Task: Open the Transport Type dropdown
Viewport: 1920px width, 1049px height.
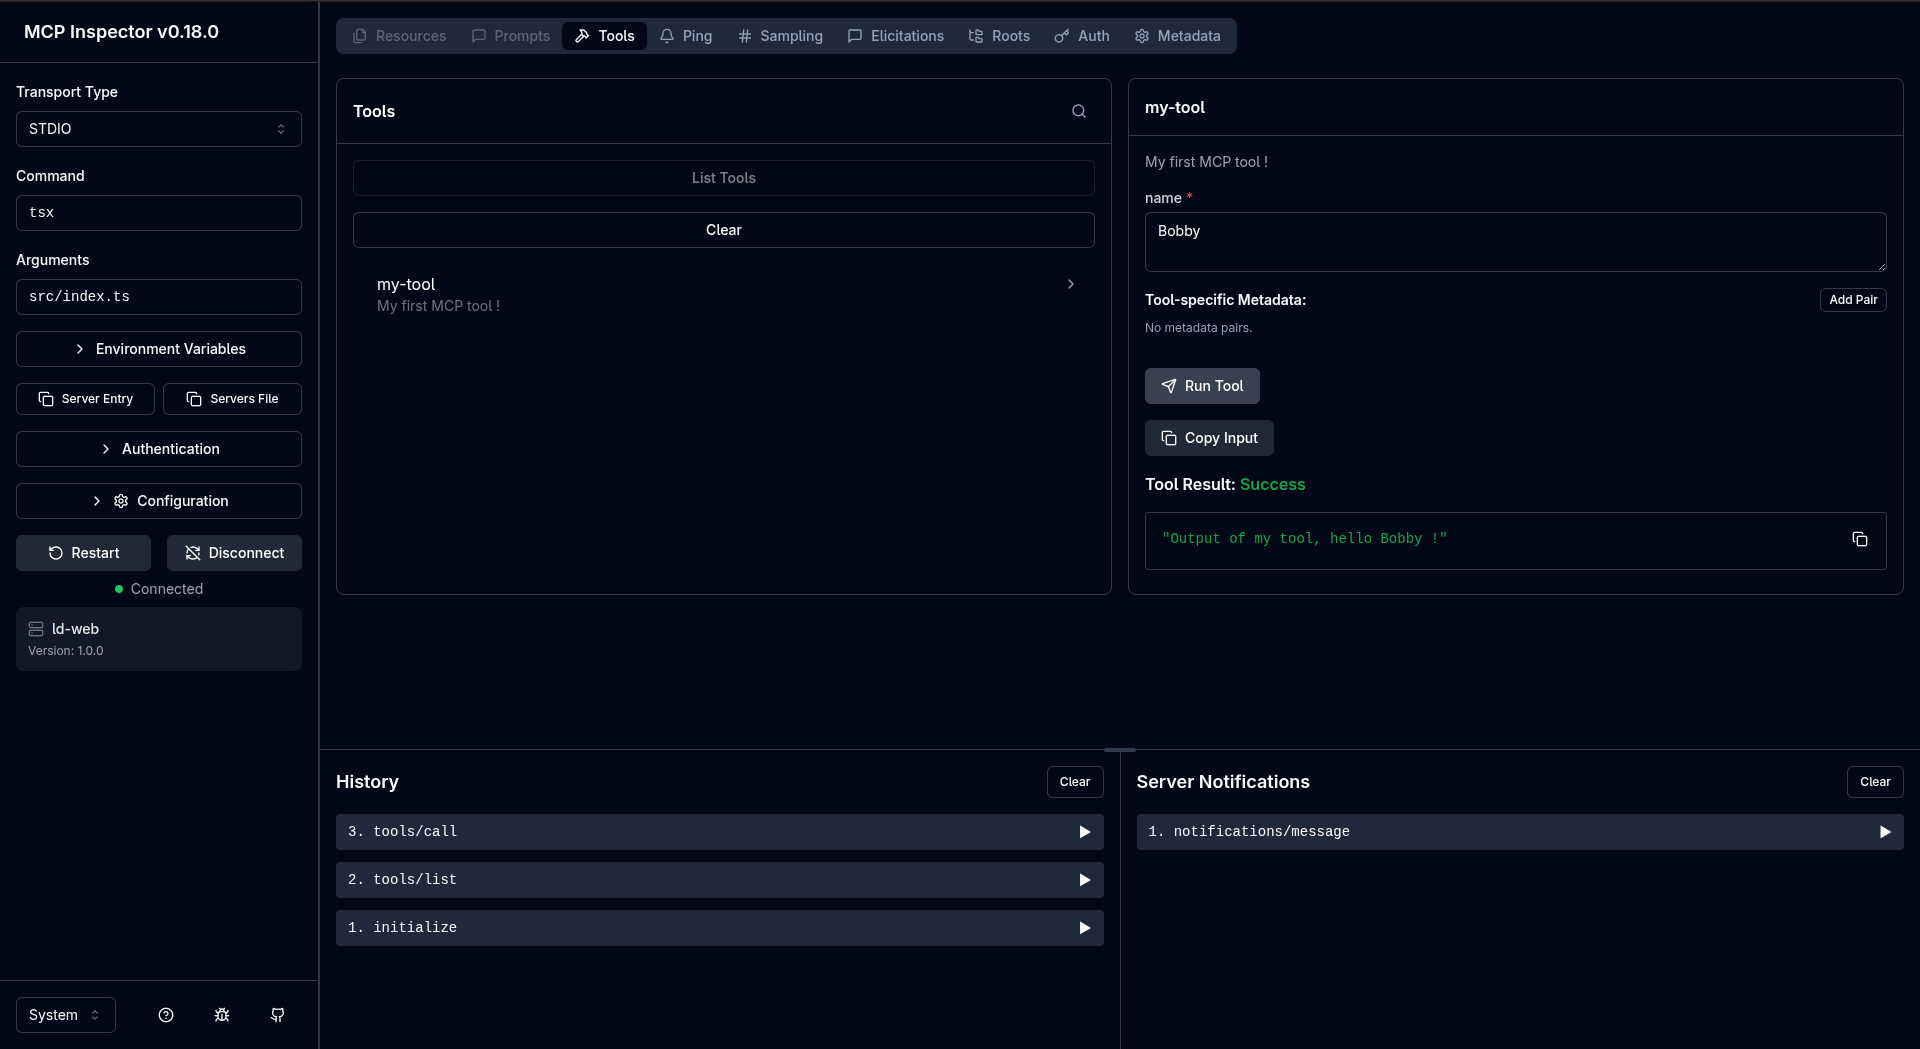Action: 158,129
